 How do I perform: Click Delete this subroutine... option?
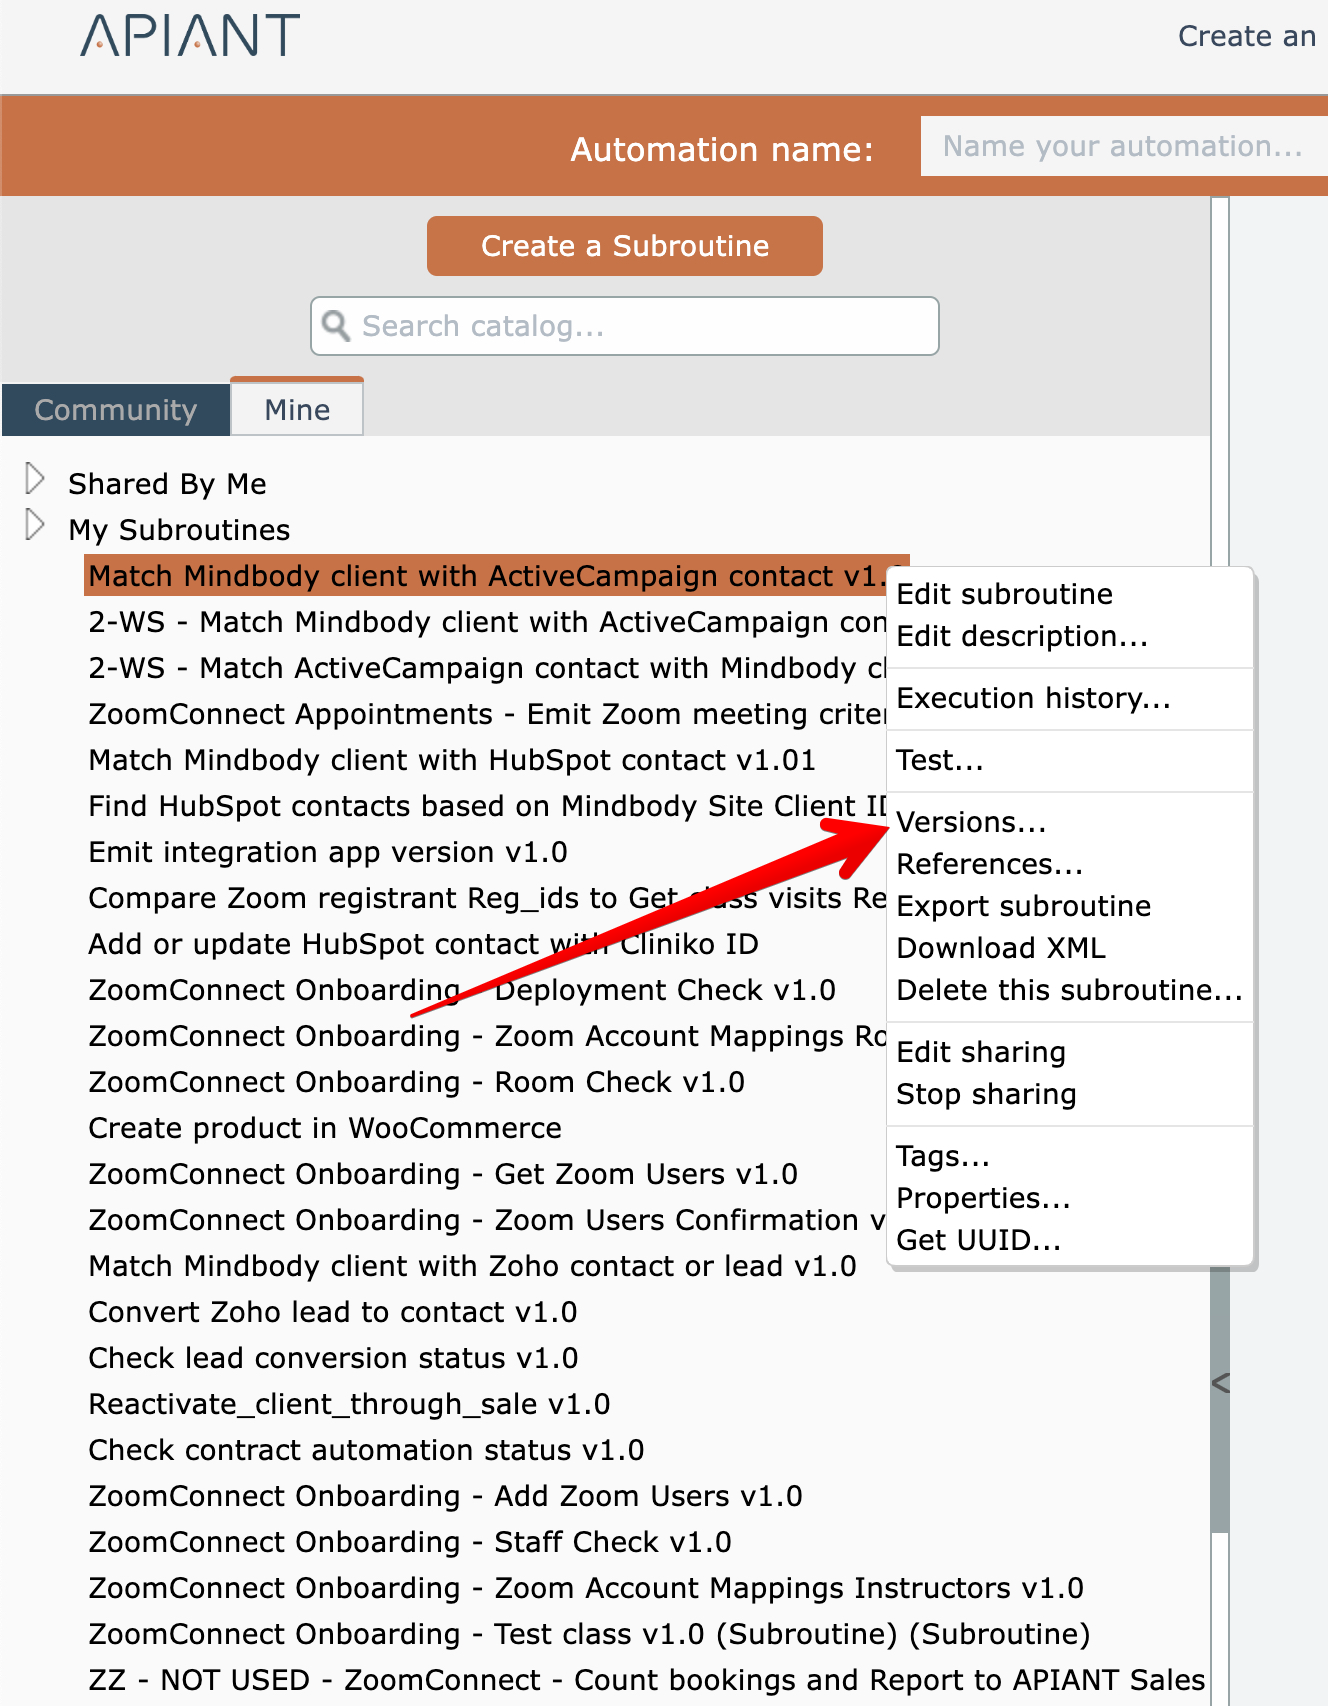(1068, 990)
